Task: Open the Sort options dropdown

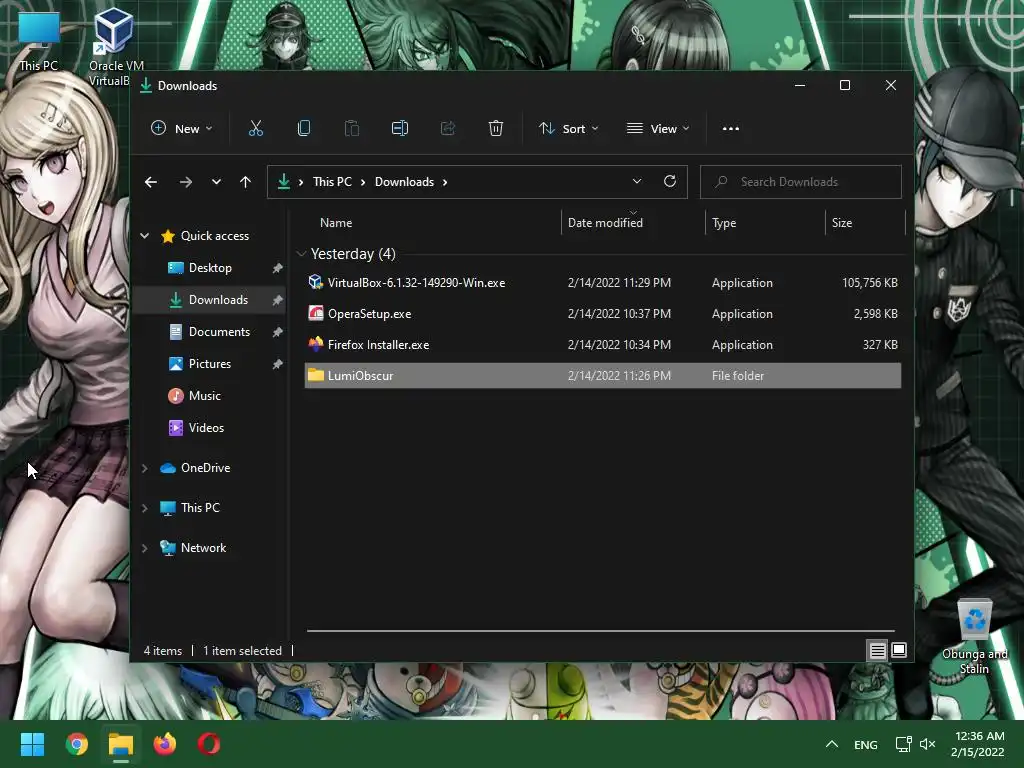Action: click(568, 129)
